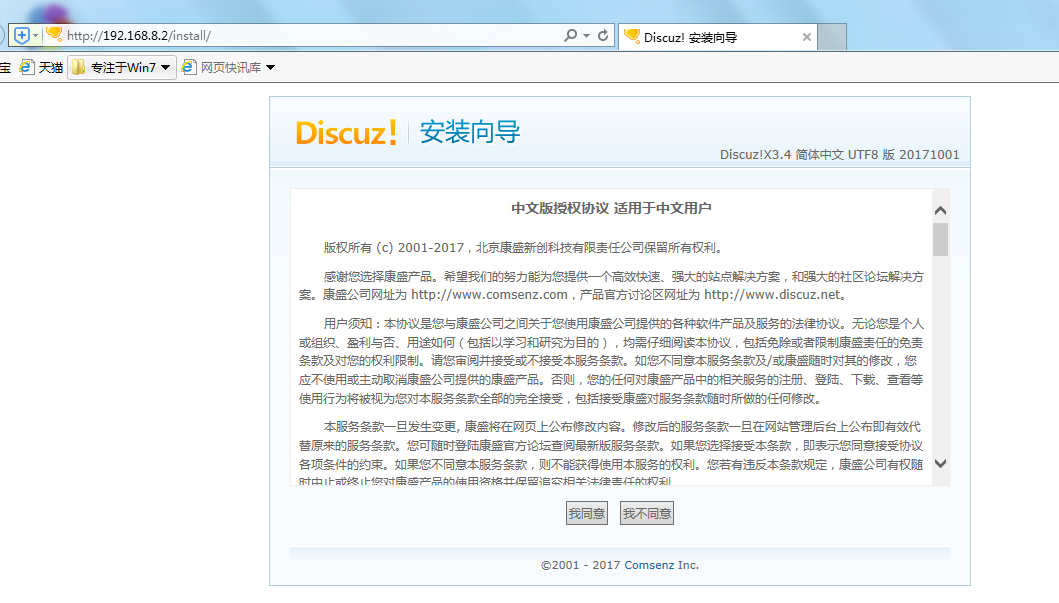Expand the 专注于Win7 dropdown arrow
The width and height of the screenshot is (1059, 603).
tap(165, 68)
